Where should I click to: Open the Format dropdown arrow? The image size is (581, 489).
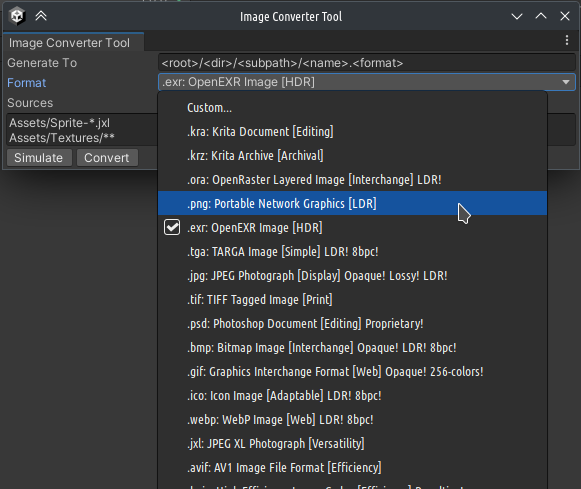pos(565,82)
